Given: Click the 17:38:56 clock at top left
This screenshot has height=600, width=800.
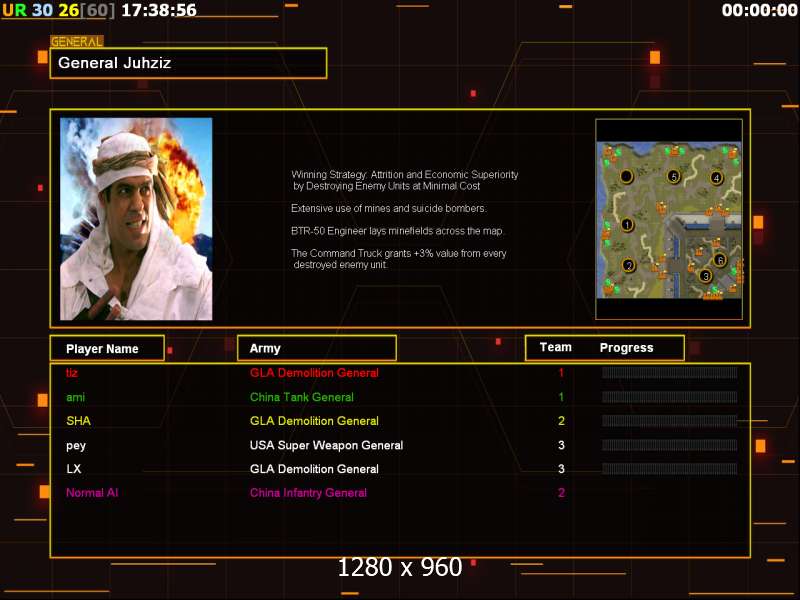Looking at the screenshot, I should [158, 10].
